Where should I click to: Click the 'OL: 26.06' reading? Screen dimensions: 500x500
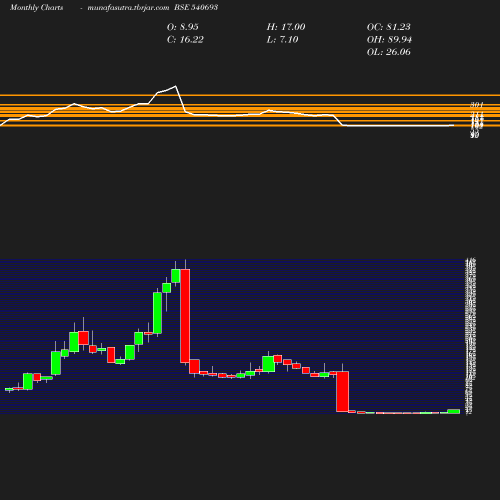[389, 52]
